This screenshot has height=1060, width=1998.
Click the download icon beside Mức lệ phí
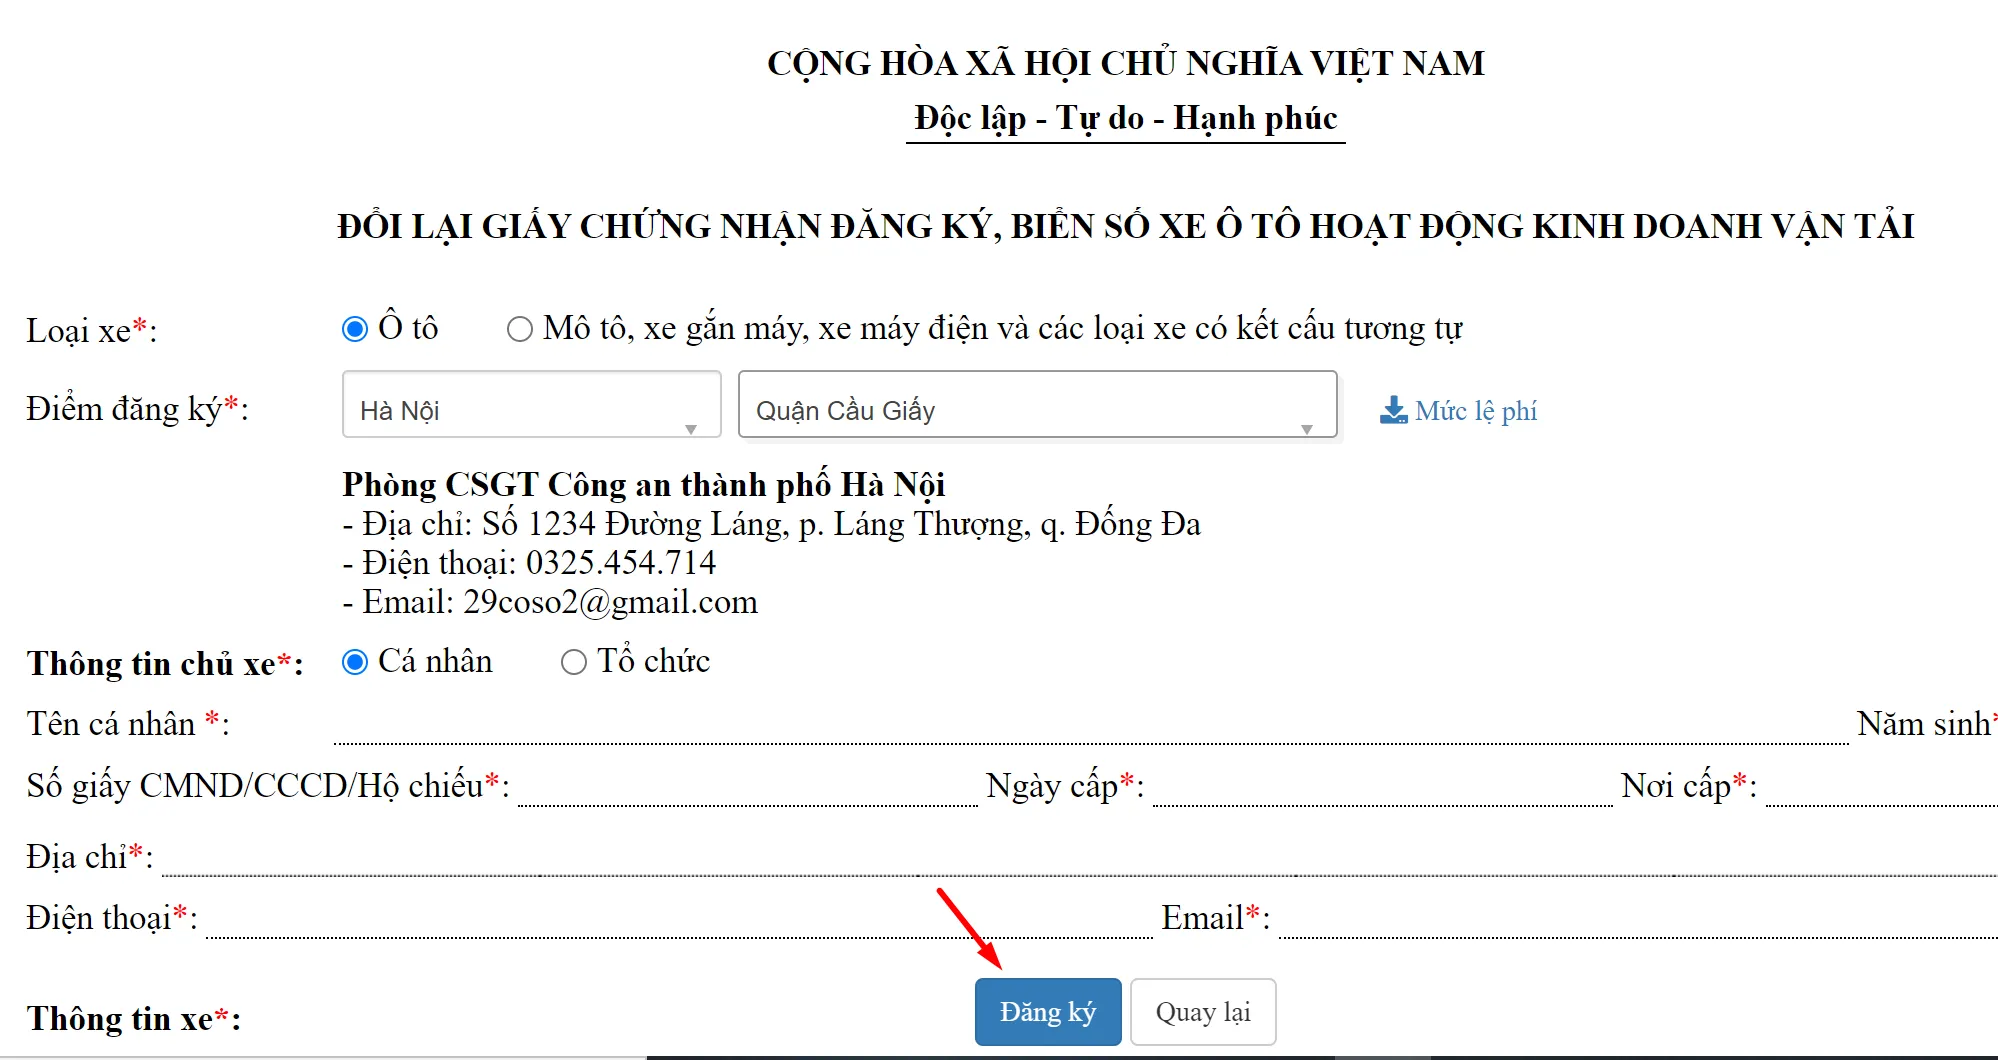(x=1392, y=409)
